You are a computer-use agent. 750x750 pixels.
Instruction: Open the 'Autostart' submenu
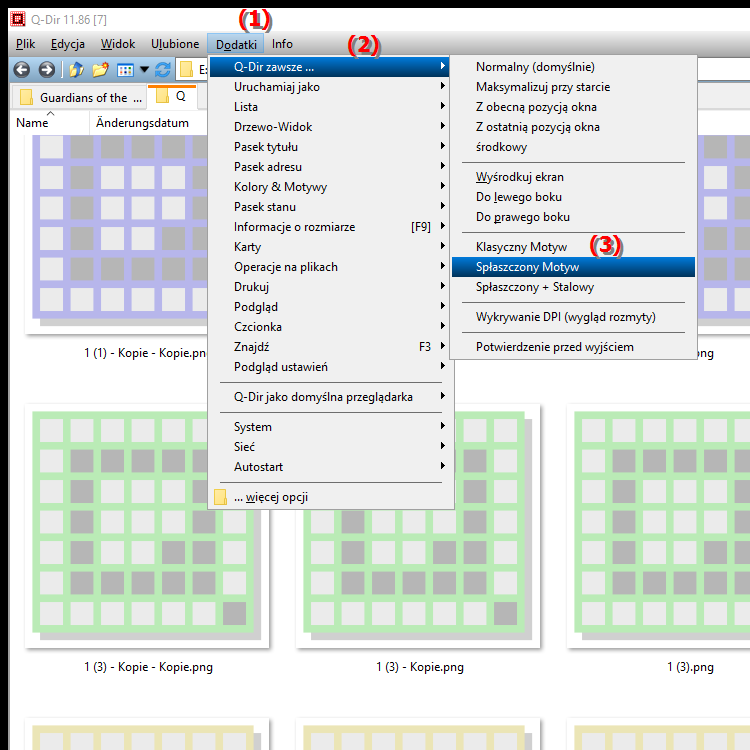[329, 467]
